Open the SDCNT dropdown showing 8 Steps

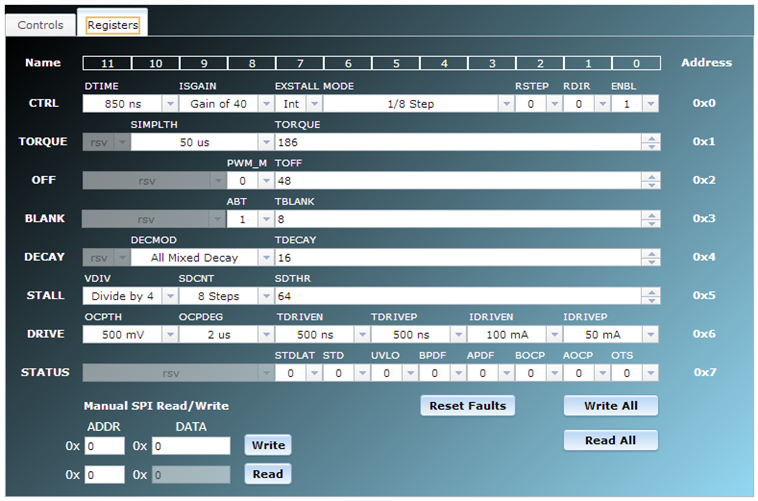point(226,296)
